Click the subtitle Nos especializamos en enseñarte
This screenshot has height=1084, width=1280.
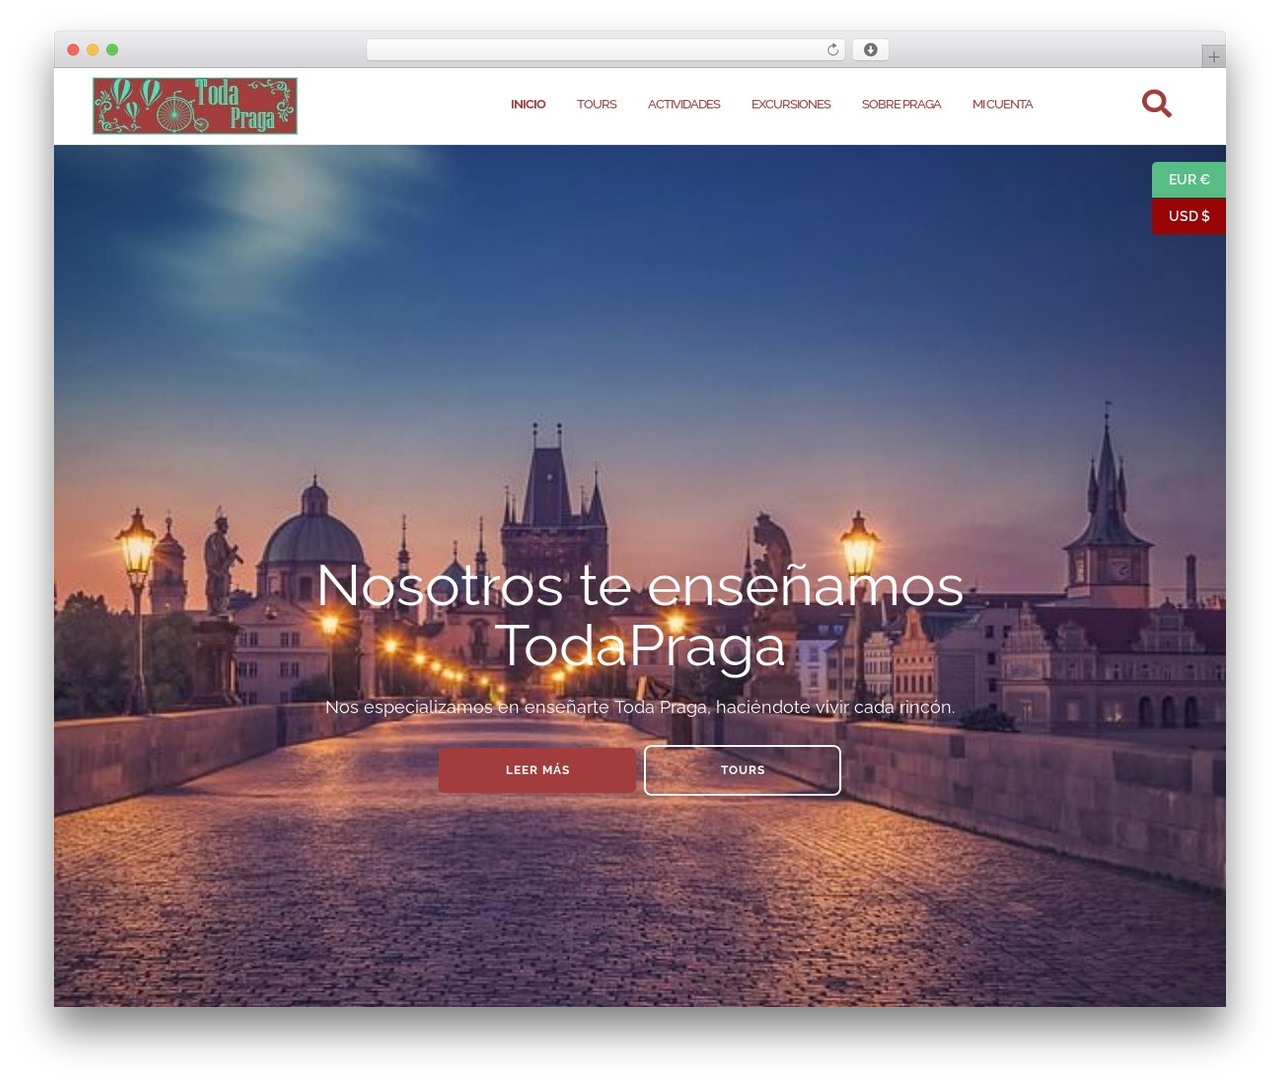pos(640,707)
